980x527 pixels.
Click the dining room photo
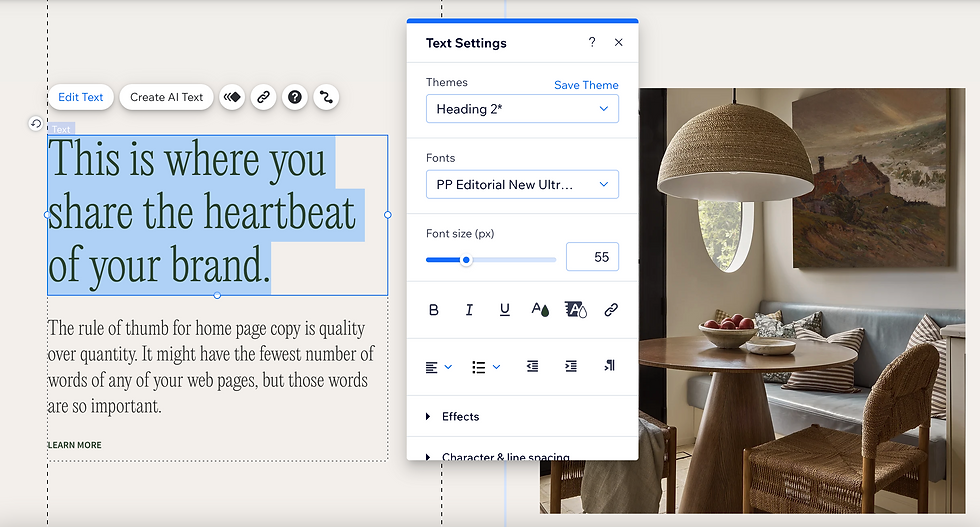802,300
